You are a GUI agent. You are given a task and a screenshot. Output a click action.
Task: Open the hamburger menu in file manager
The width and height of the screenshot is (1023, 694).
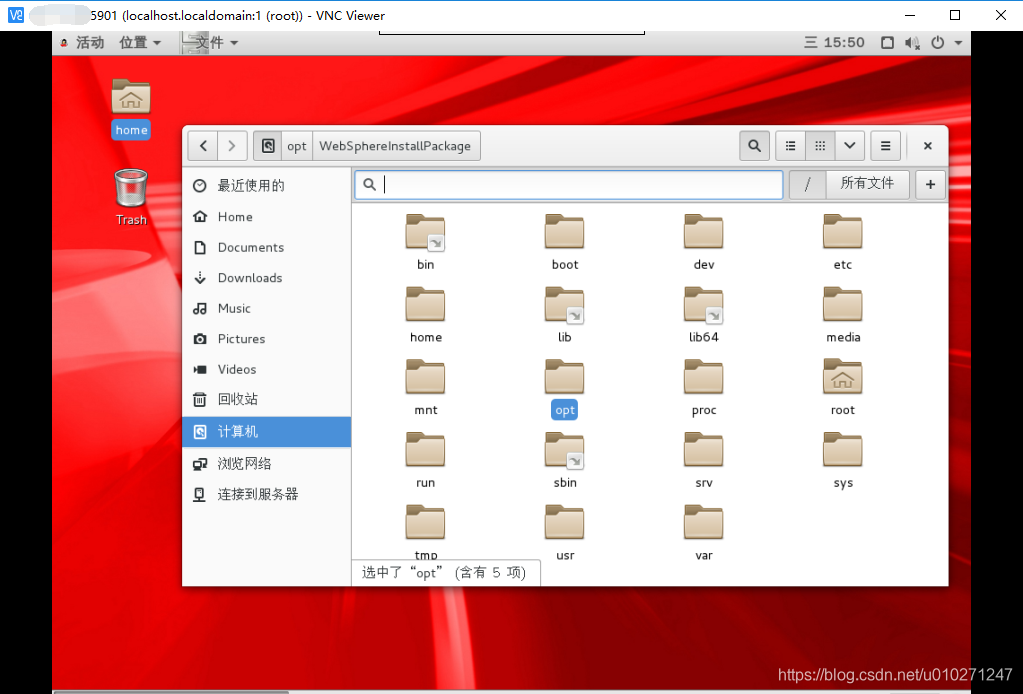point(885,145)
